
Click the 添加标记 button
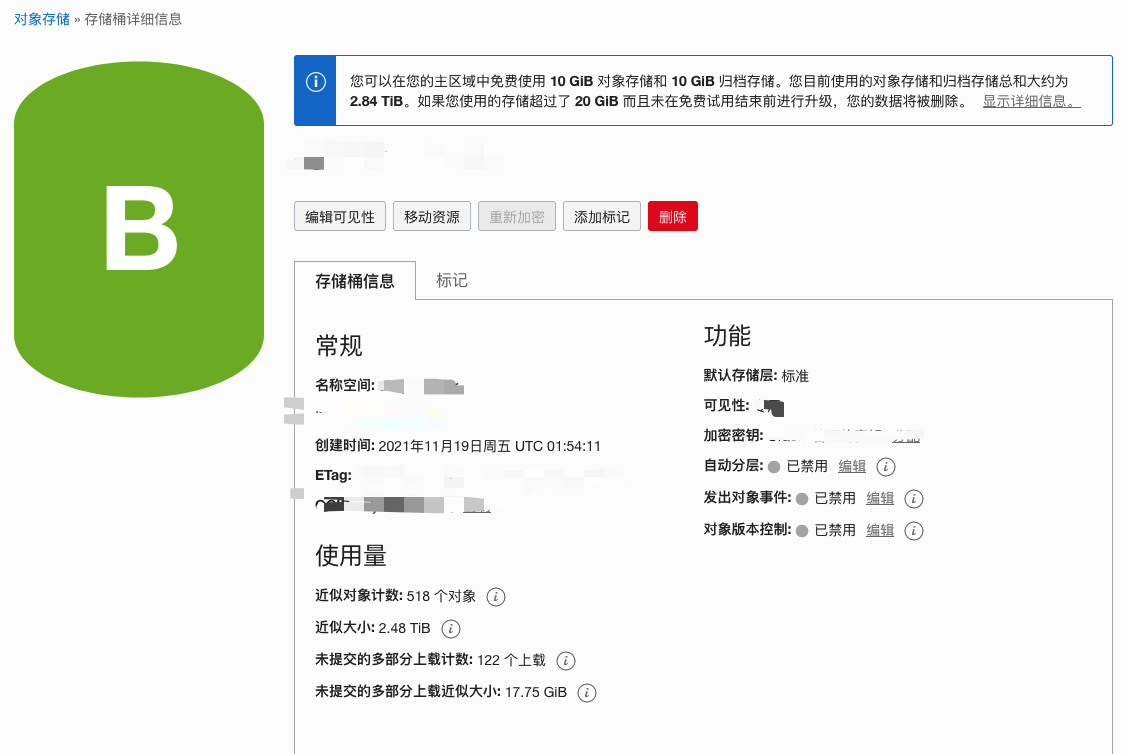click(601, 215)
